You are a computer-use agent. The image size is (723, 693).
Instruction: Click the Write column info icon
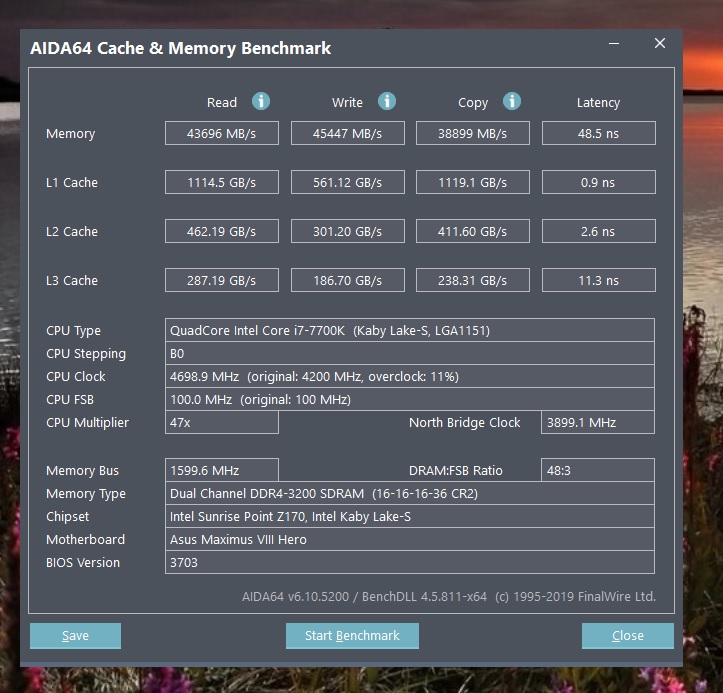pos(386,101)
